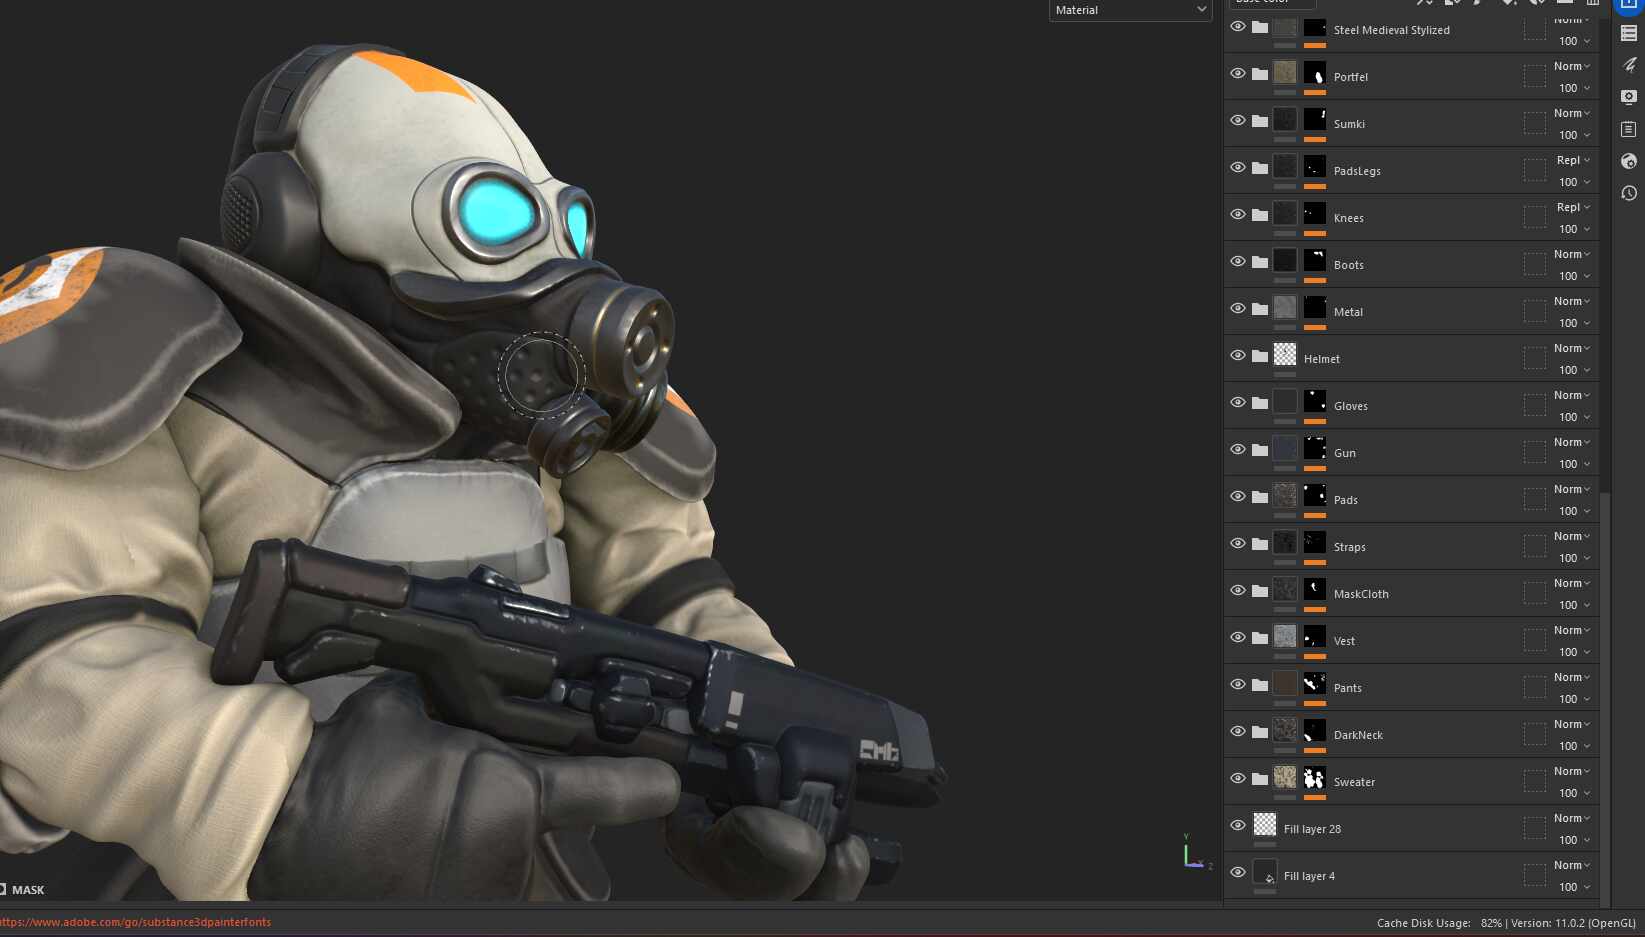The height and width of the screenshot is (937, 1645).
Task: Select the Layers panel icon below the blue badge
Action: click(1628, 32)
